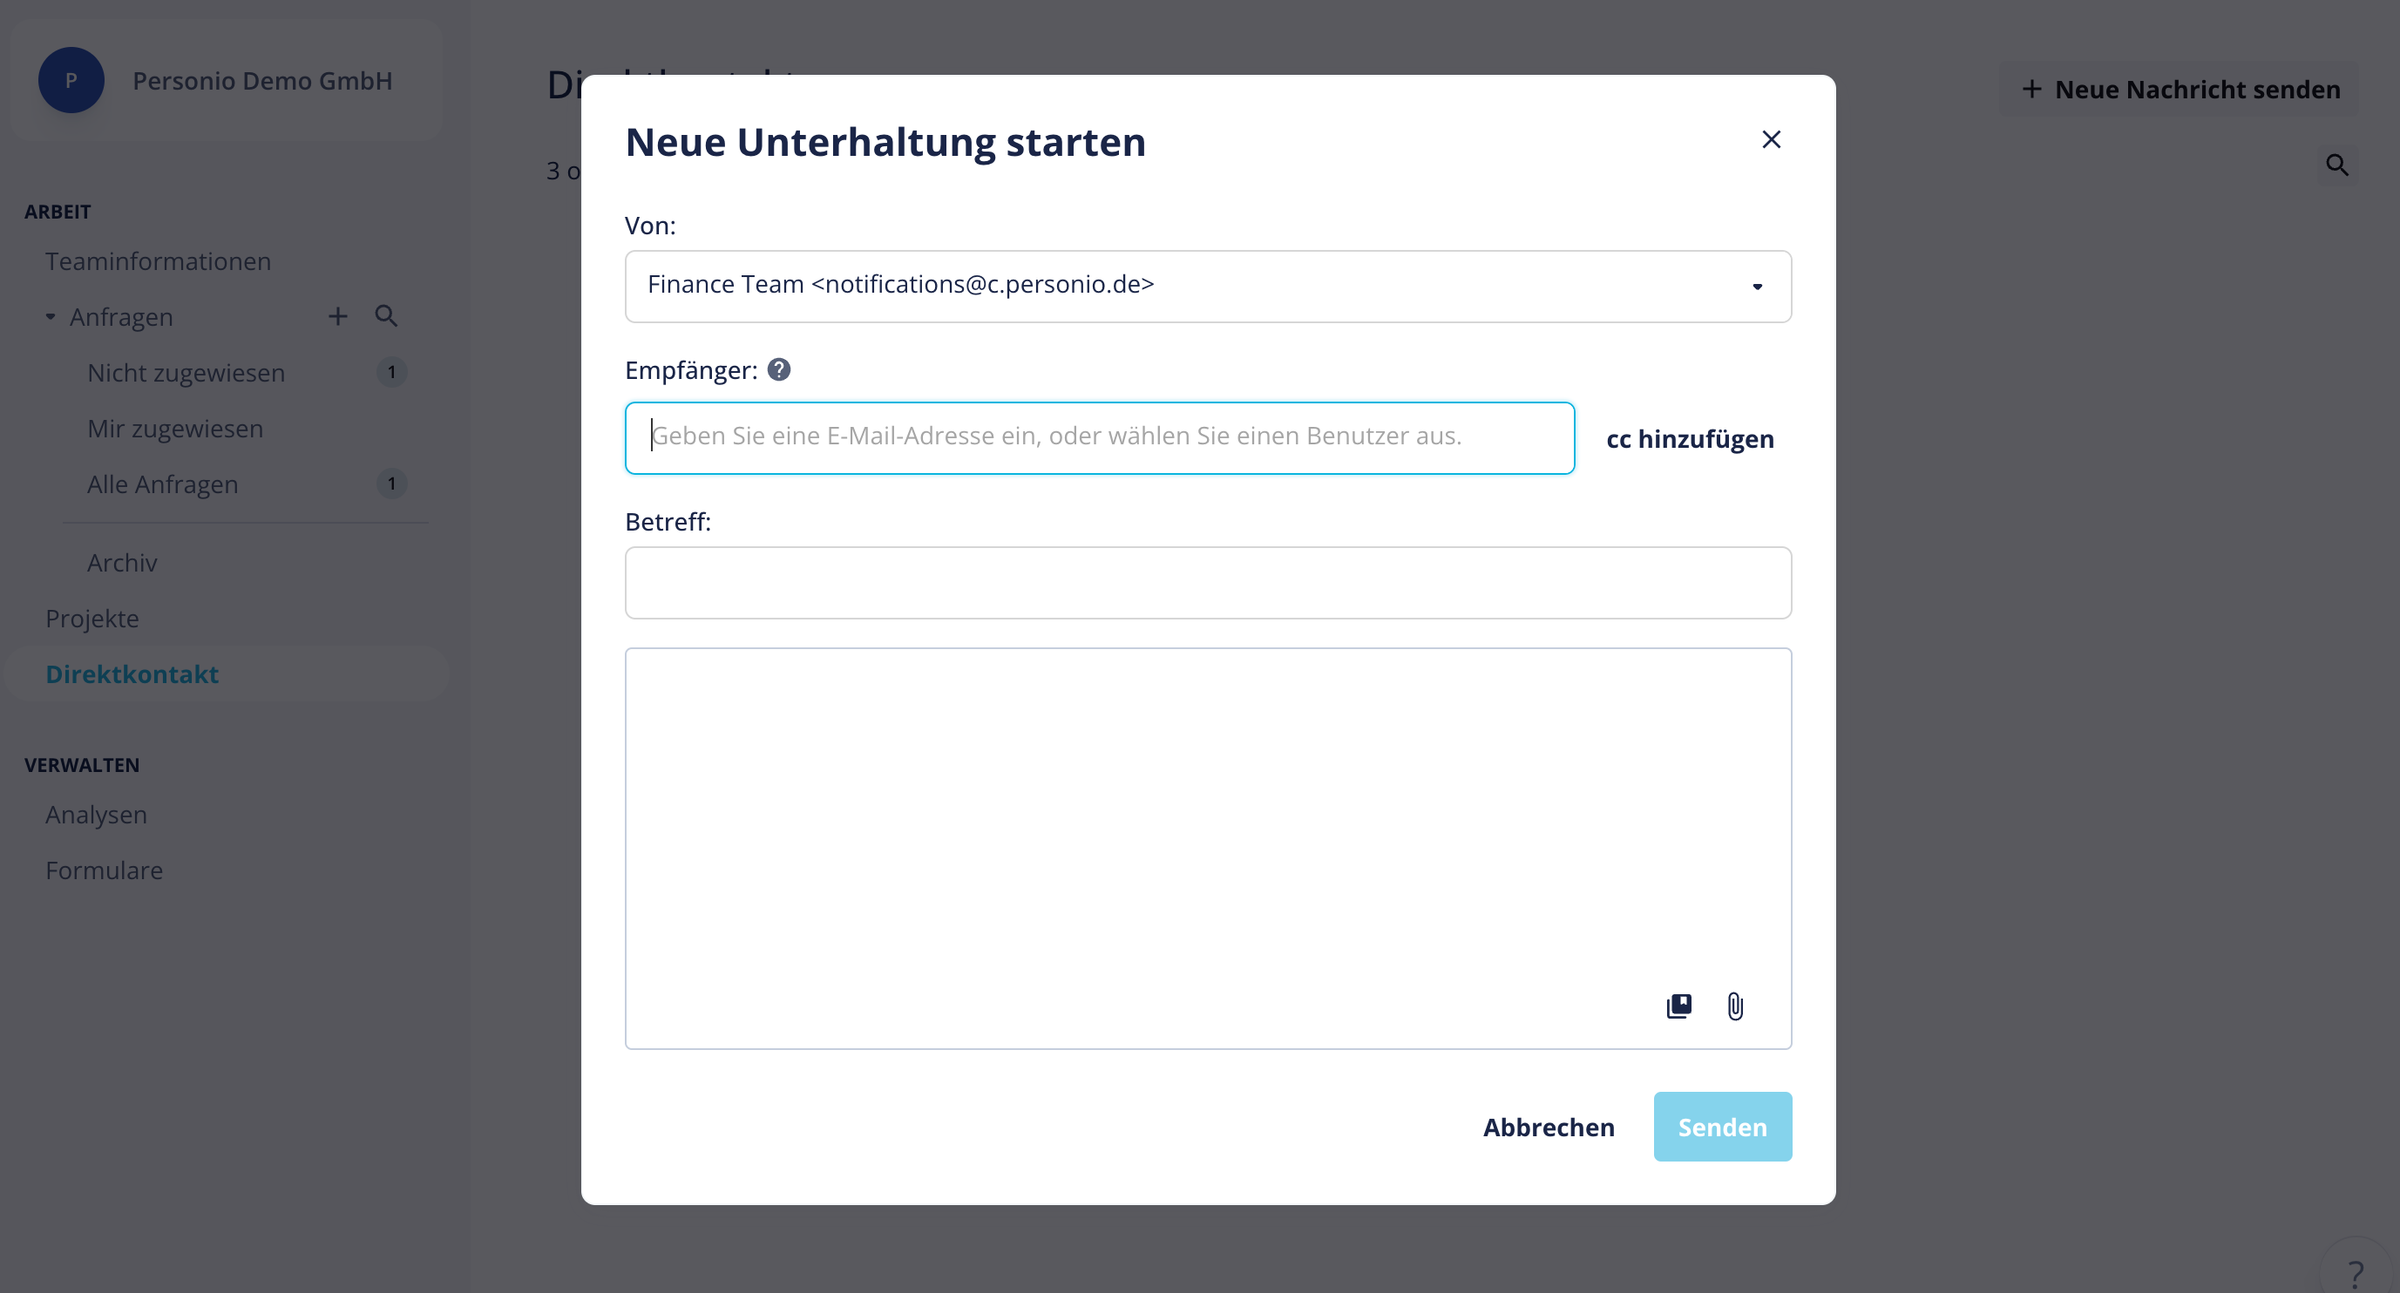Click cc hinzufügen link

coord(1690,439)
